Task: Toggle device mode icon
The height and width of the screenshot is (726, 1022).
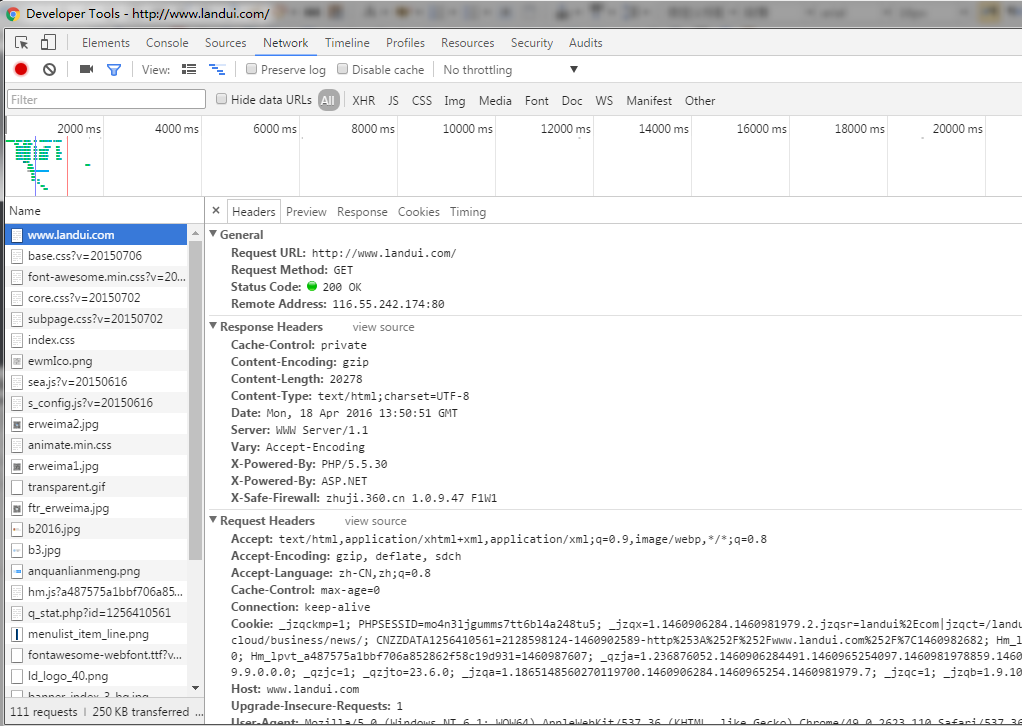Action: pyautogui.click(x=48, y=43)
